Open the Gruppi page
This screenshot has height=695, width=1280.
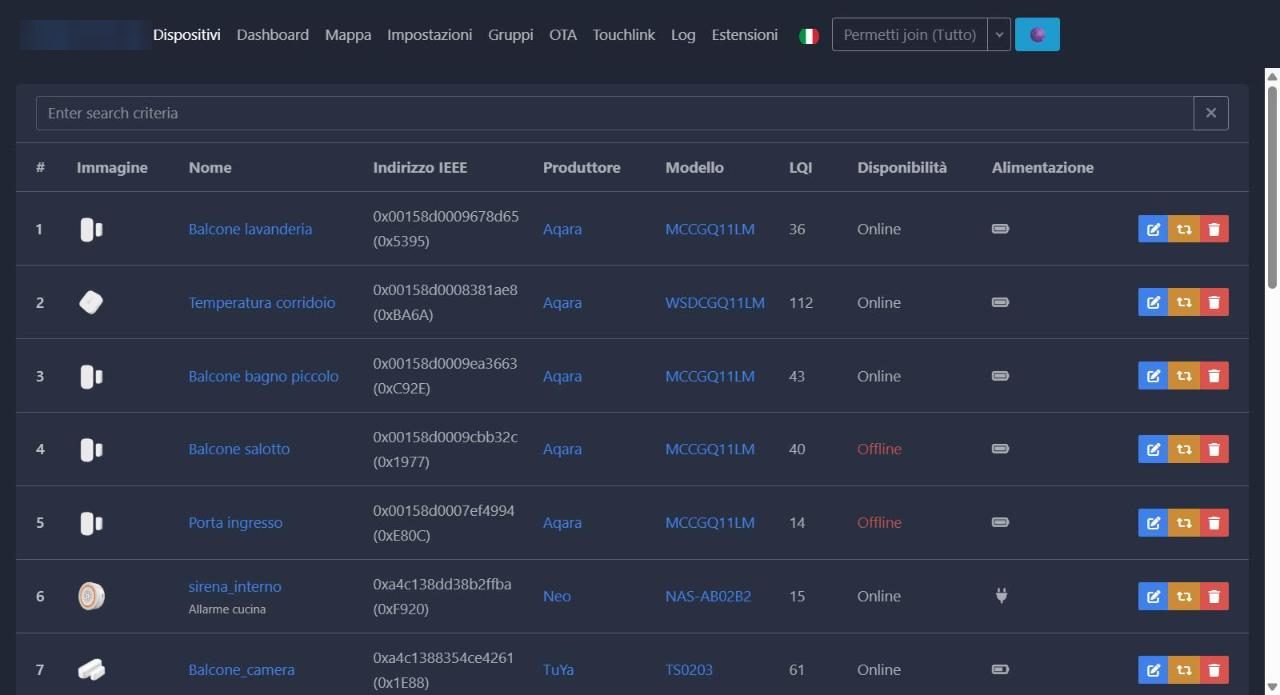point(511,35)
